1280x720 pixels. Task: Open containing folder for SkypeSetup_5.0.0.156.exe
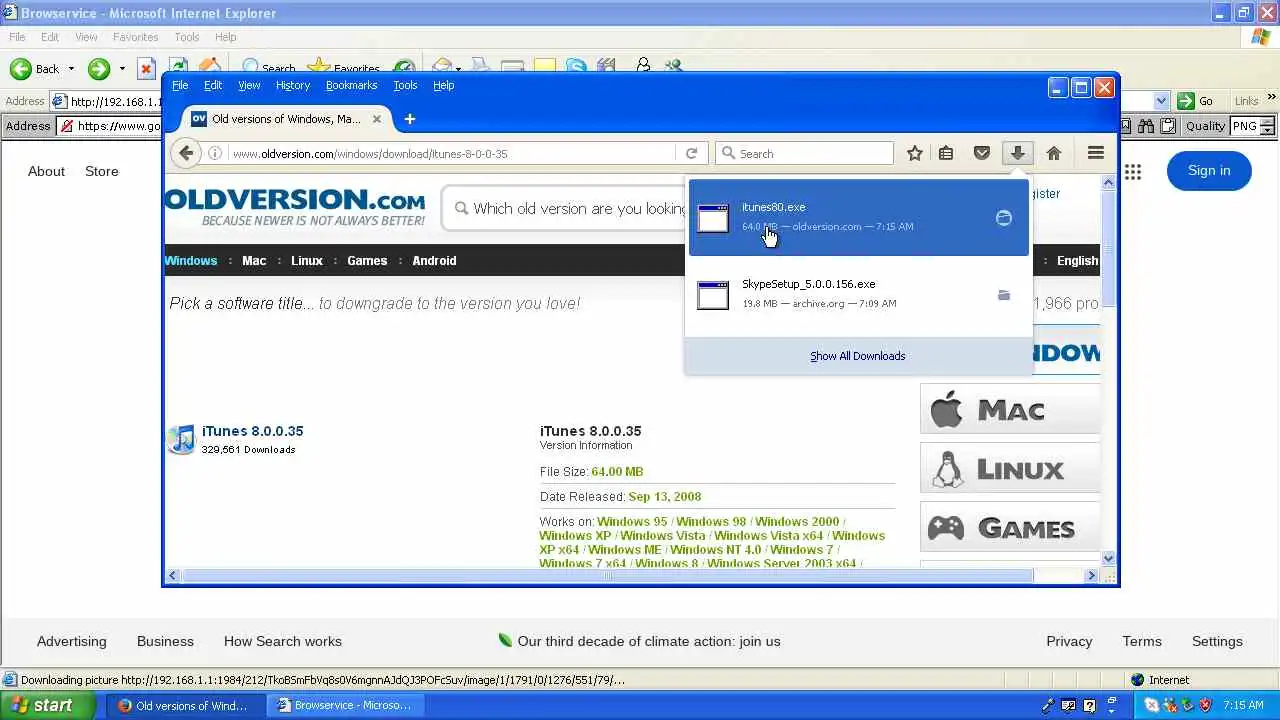[1003, 295]
